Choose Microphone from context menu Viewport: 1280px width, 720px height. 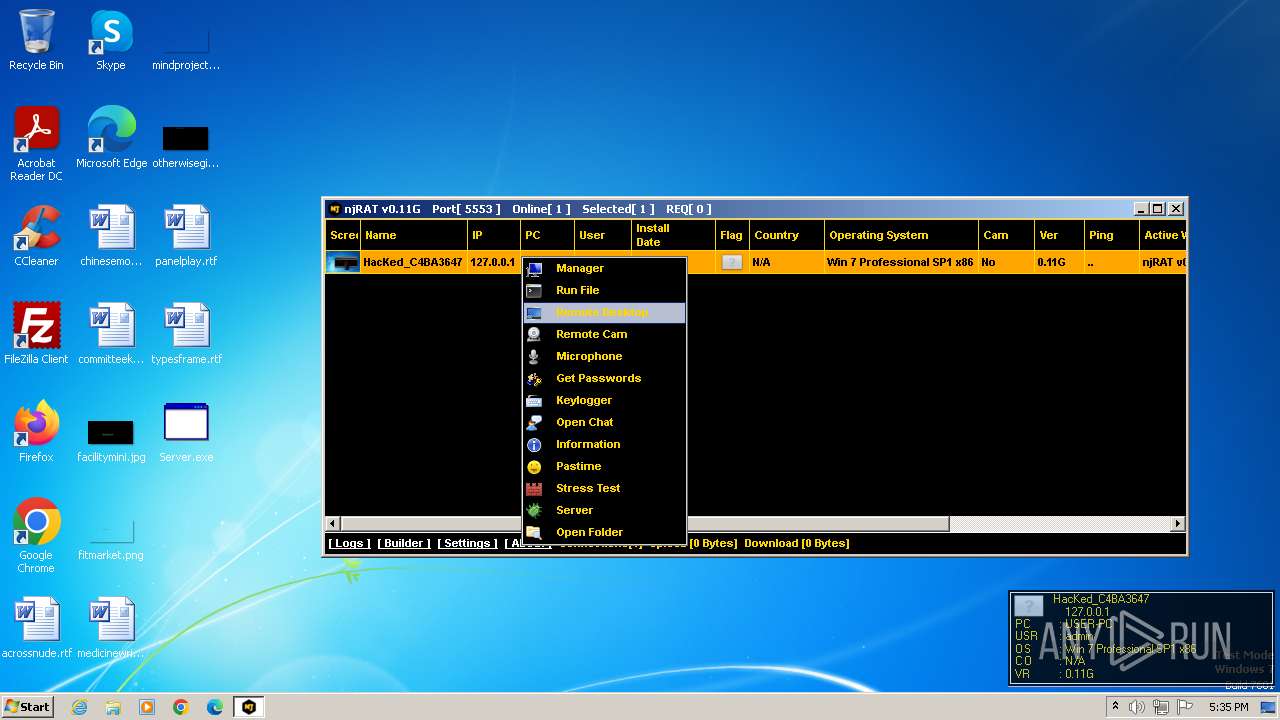(x=604, y=356)
